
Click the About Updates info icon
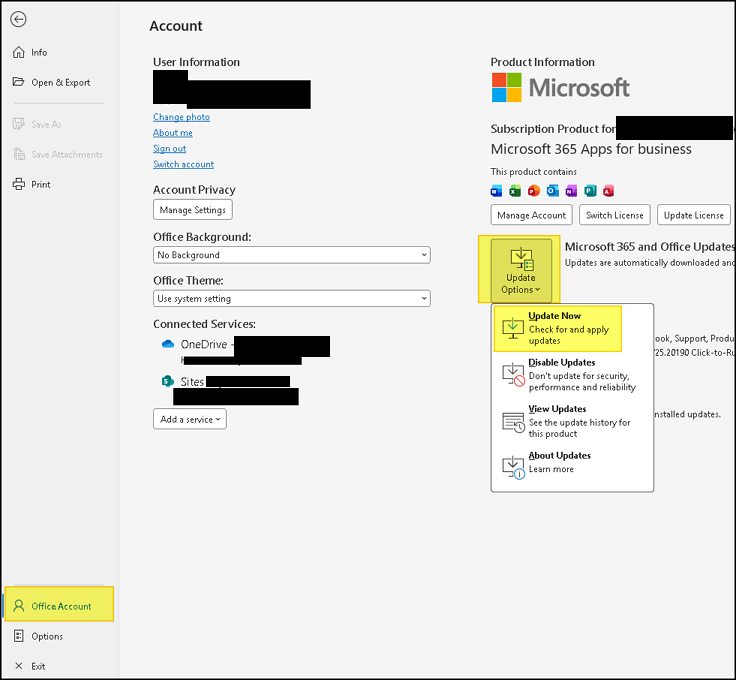(x=514, y=468)
